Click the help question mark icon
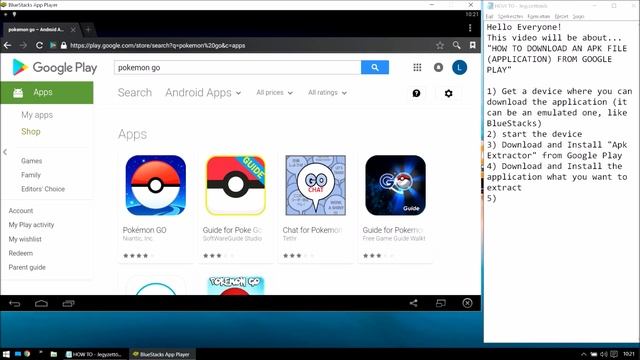The height and width of the screenshot is (360, 640). 416,93
